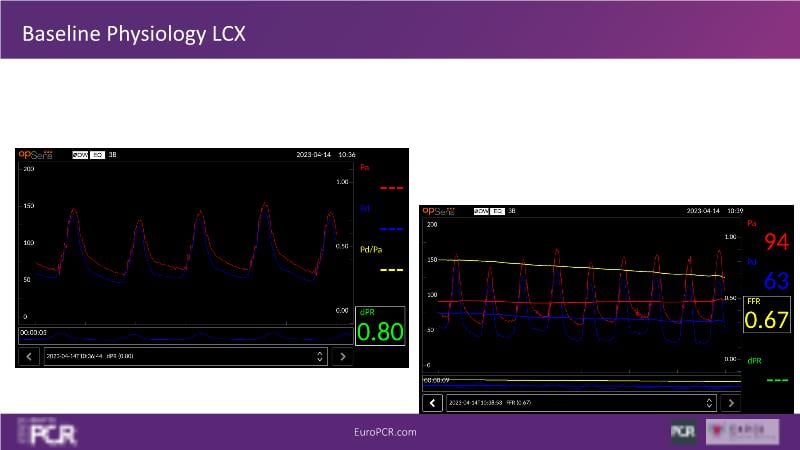Select the first white mode tab in dPR header
This screenshot has height=450, width=800.
(x=80, y=155)
